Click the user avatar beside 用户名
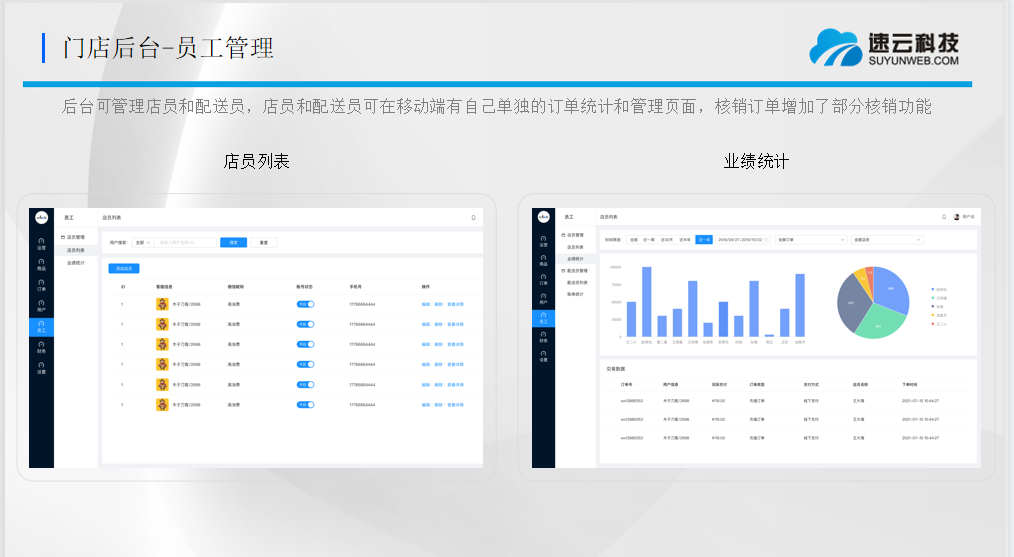Screen dimensions: 1014x557 [957, 216]
